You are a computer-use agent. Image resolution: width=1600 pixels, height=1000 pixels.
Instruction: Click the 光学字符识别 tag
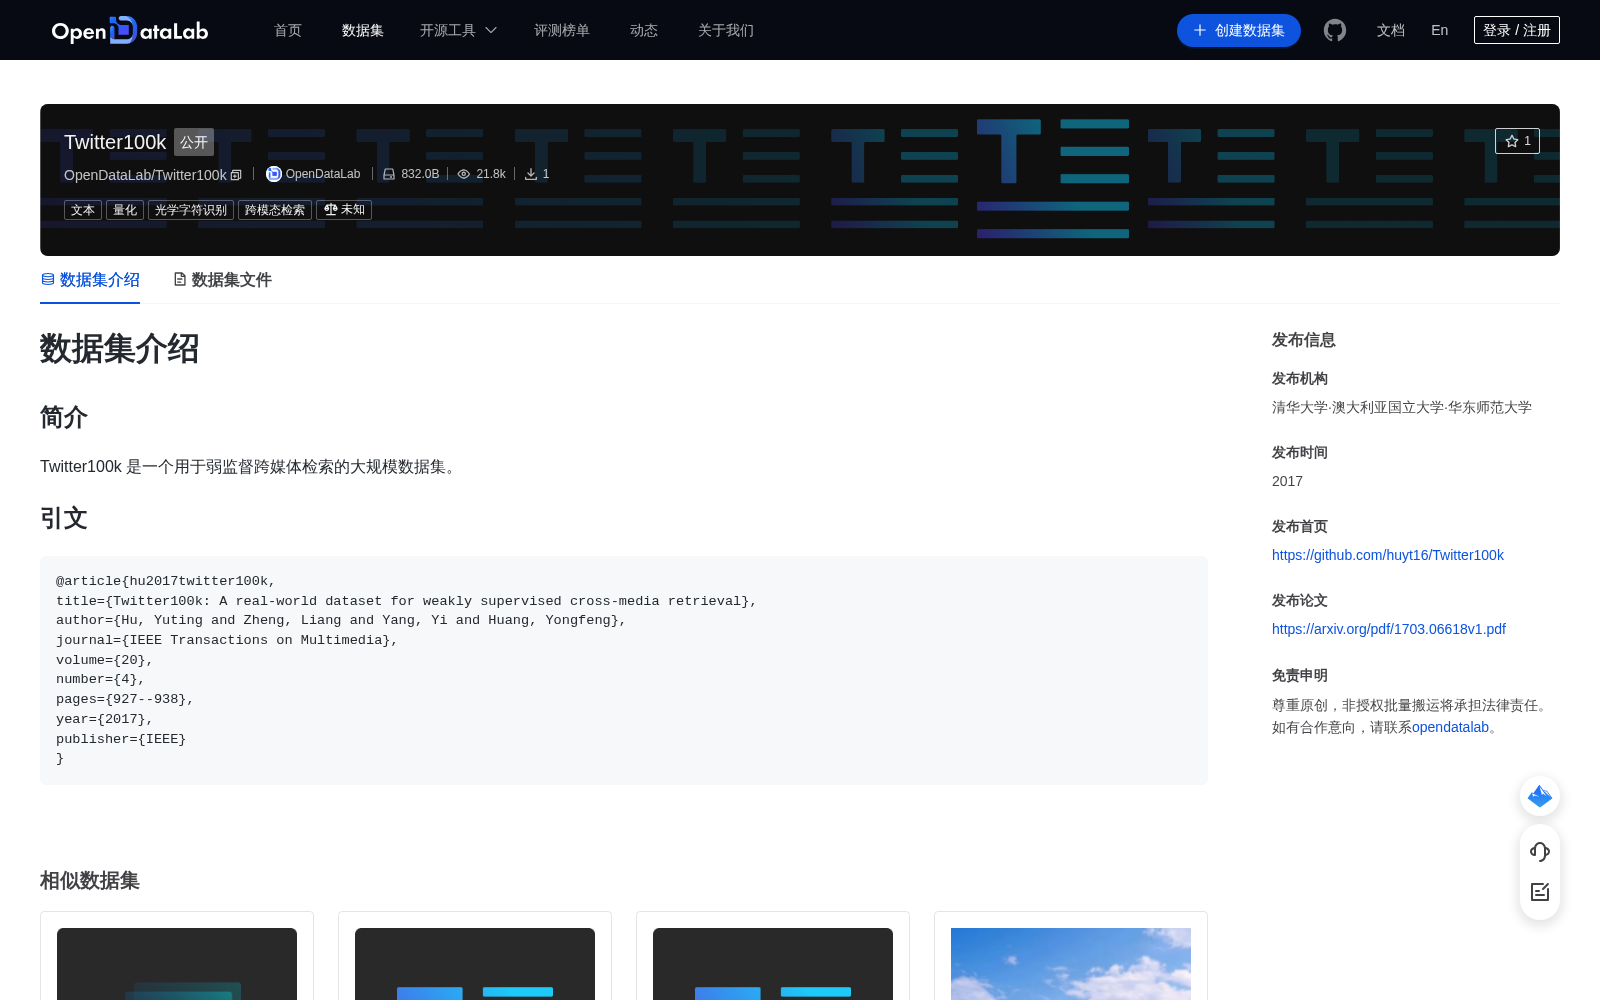click(x=191, y=210)
